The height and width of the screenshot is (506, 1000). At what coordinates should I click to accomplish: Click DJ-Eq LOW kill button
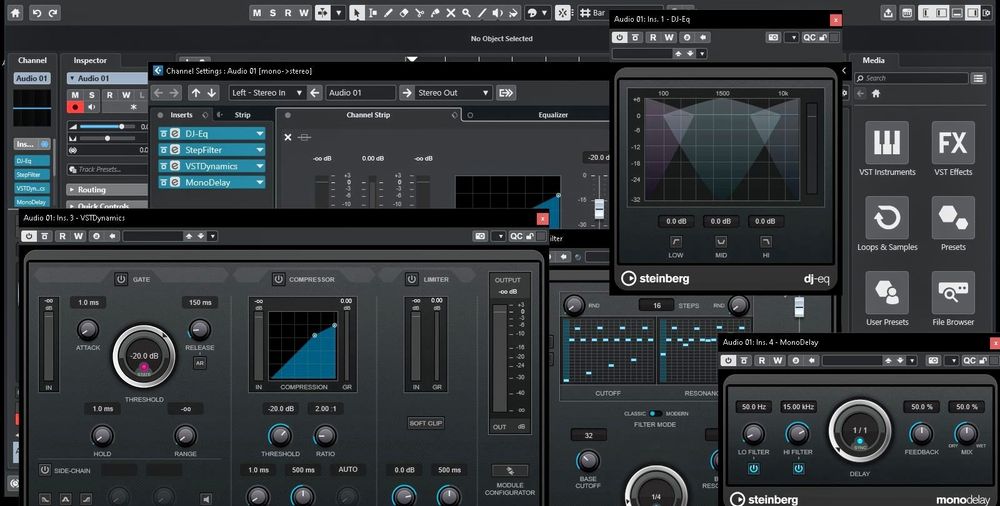point(675,242)
